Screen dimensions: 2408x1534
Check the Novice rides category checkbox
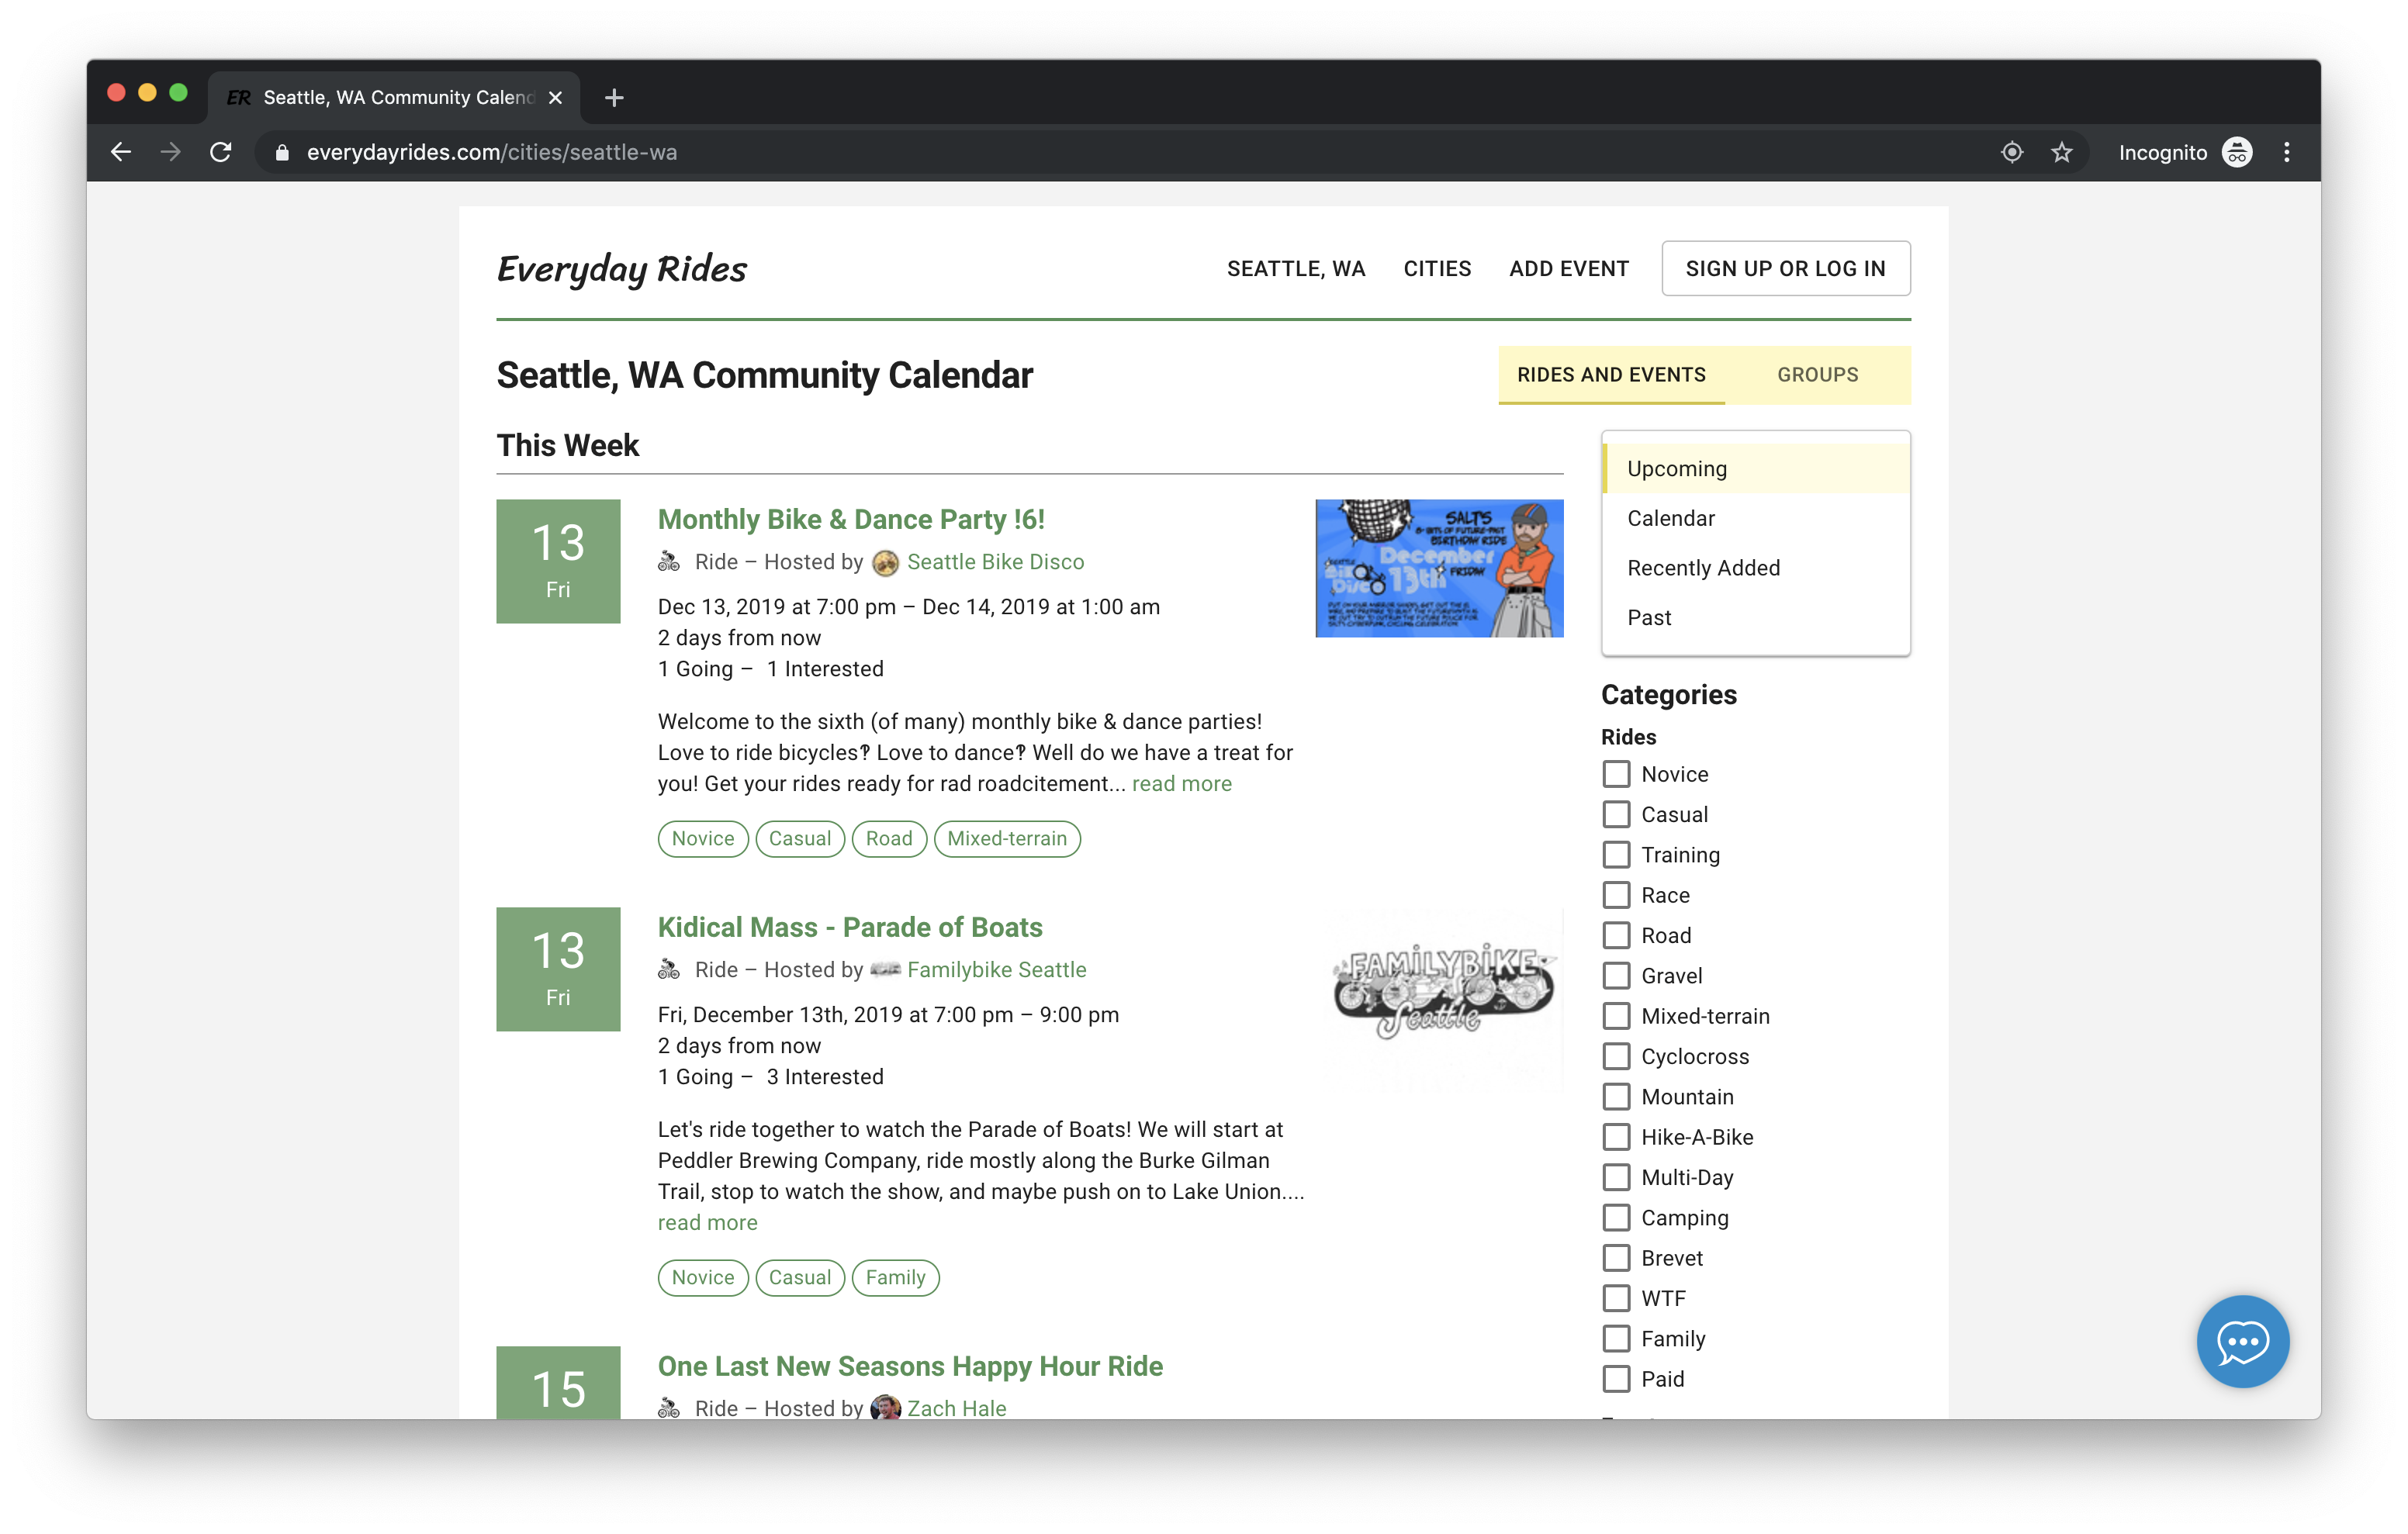[1616, 773]
